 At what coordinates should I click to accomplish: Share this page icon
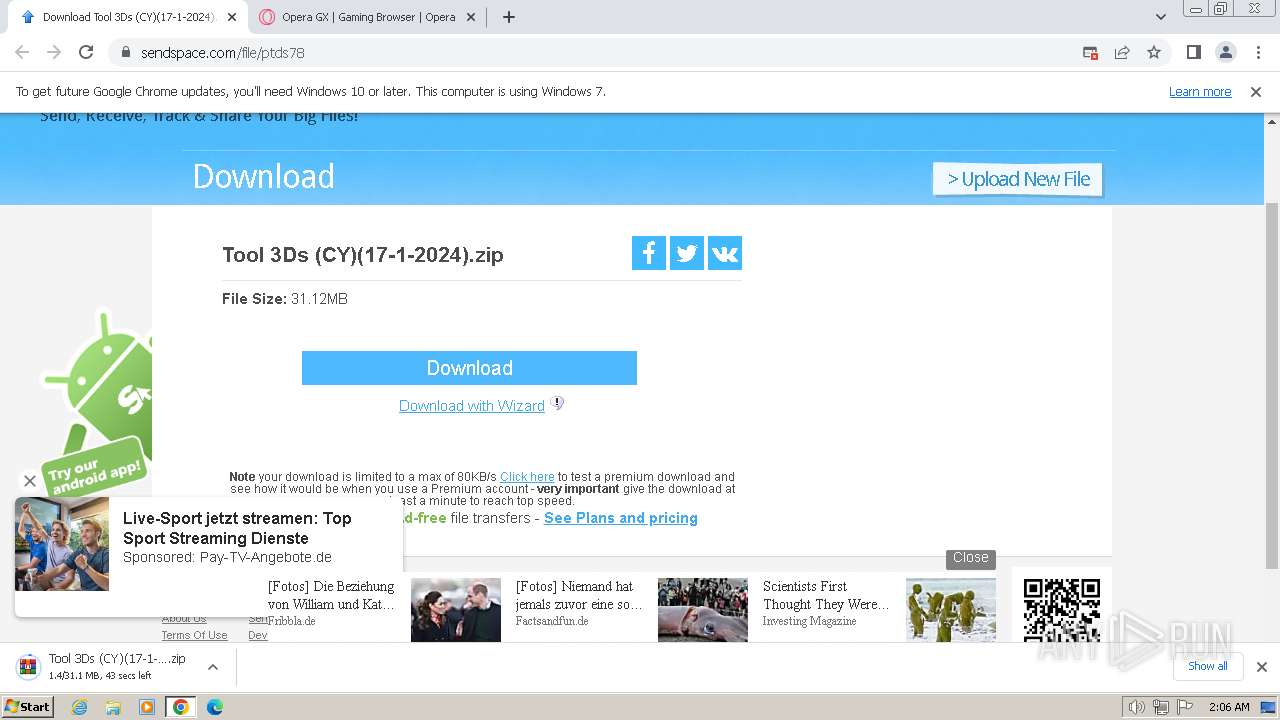pyautogui.click(x=1122, y=52)
